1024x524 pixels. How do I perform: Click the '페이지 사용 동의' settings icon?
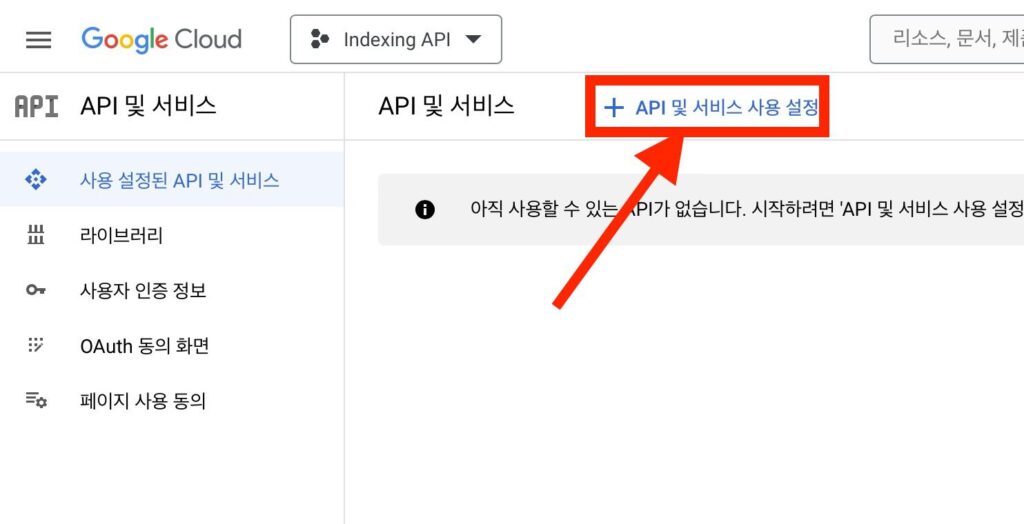point(36,401)
